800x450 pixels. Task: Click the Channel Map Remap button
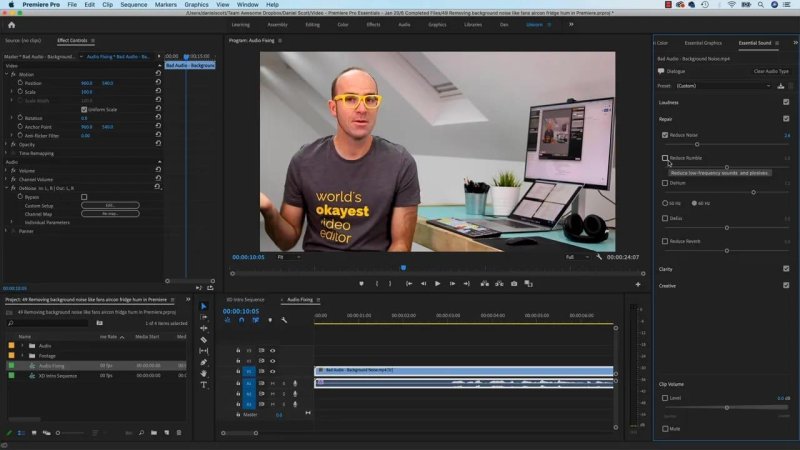point(110,214)
